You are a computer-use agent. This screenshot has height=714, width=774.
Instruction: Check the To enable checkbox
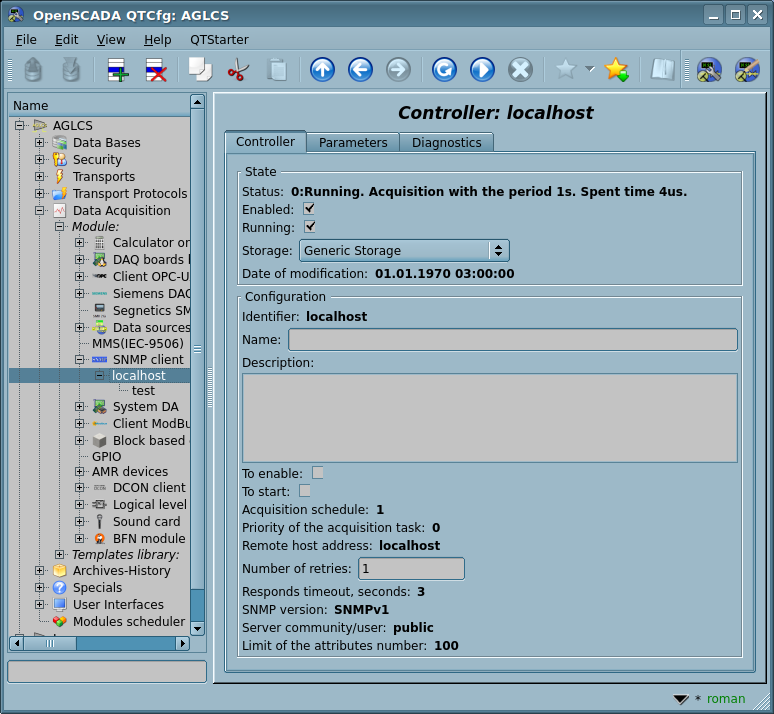click(x=318, y=473)
